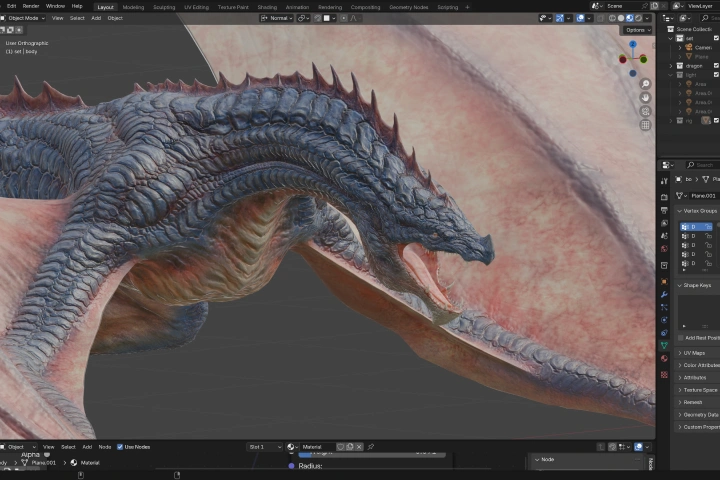Open the pivot point dropdown
Viewport: 720px width, 480px height.
coord(304,18)
